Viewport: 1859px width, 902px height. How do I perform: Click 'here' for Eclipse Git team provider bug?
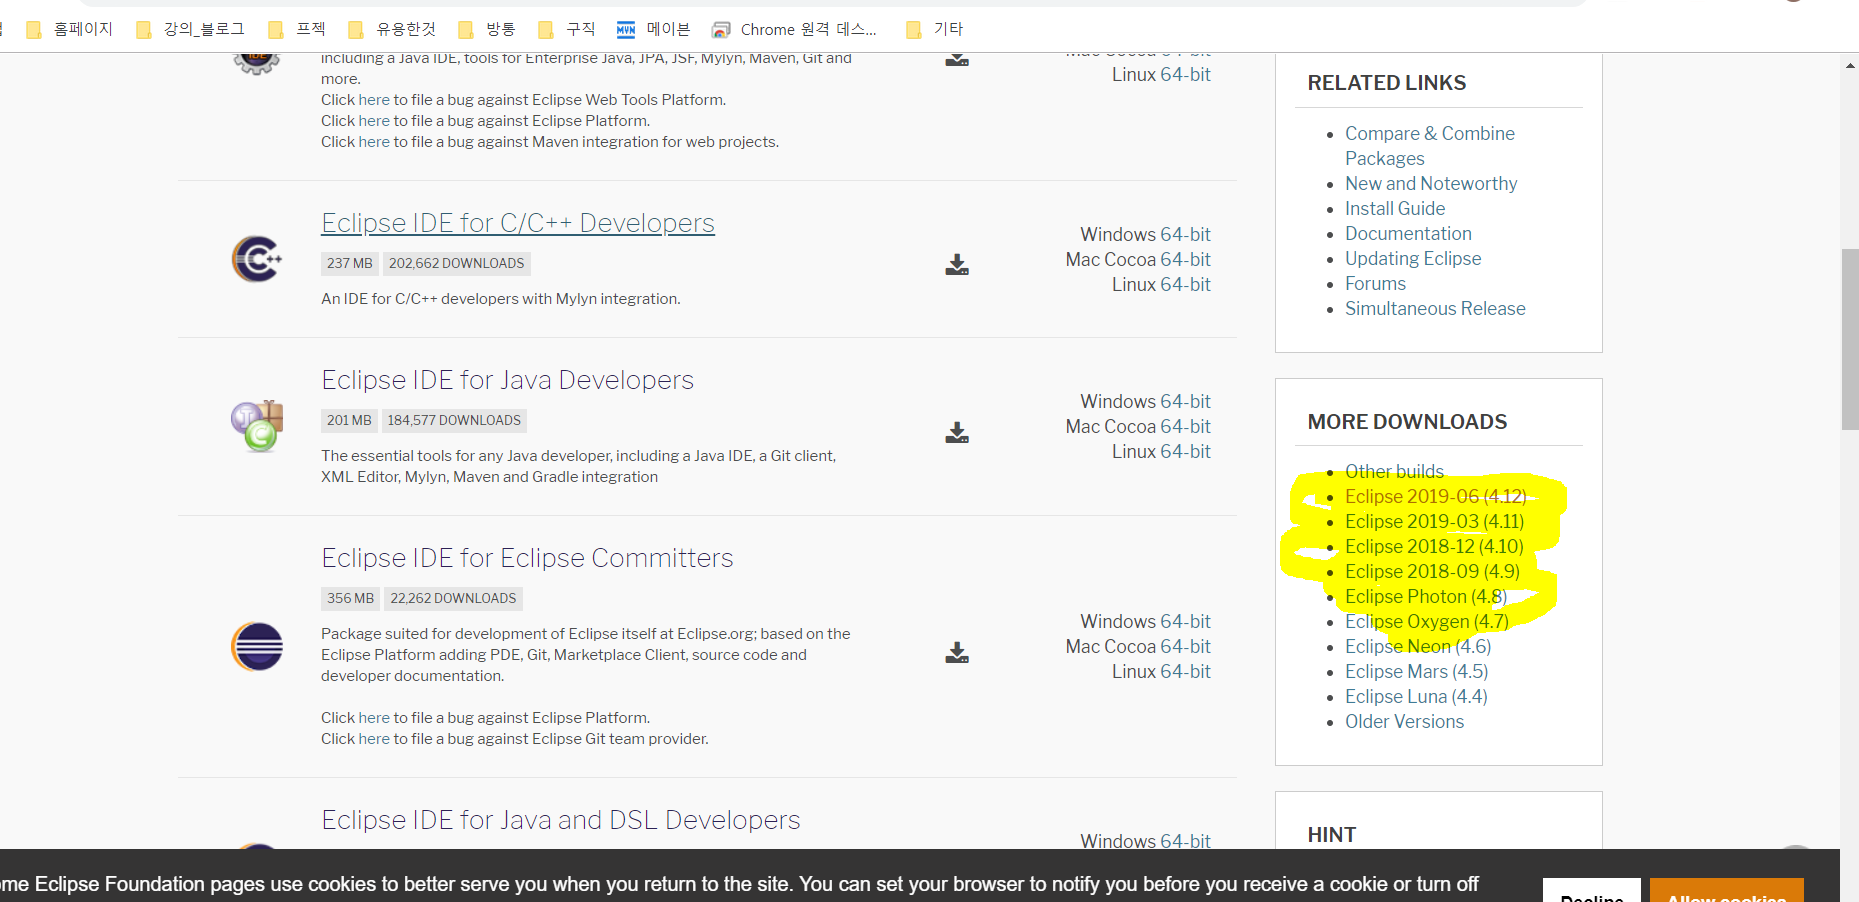click(x=374, y=739)
